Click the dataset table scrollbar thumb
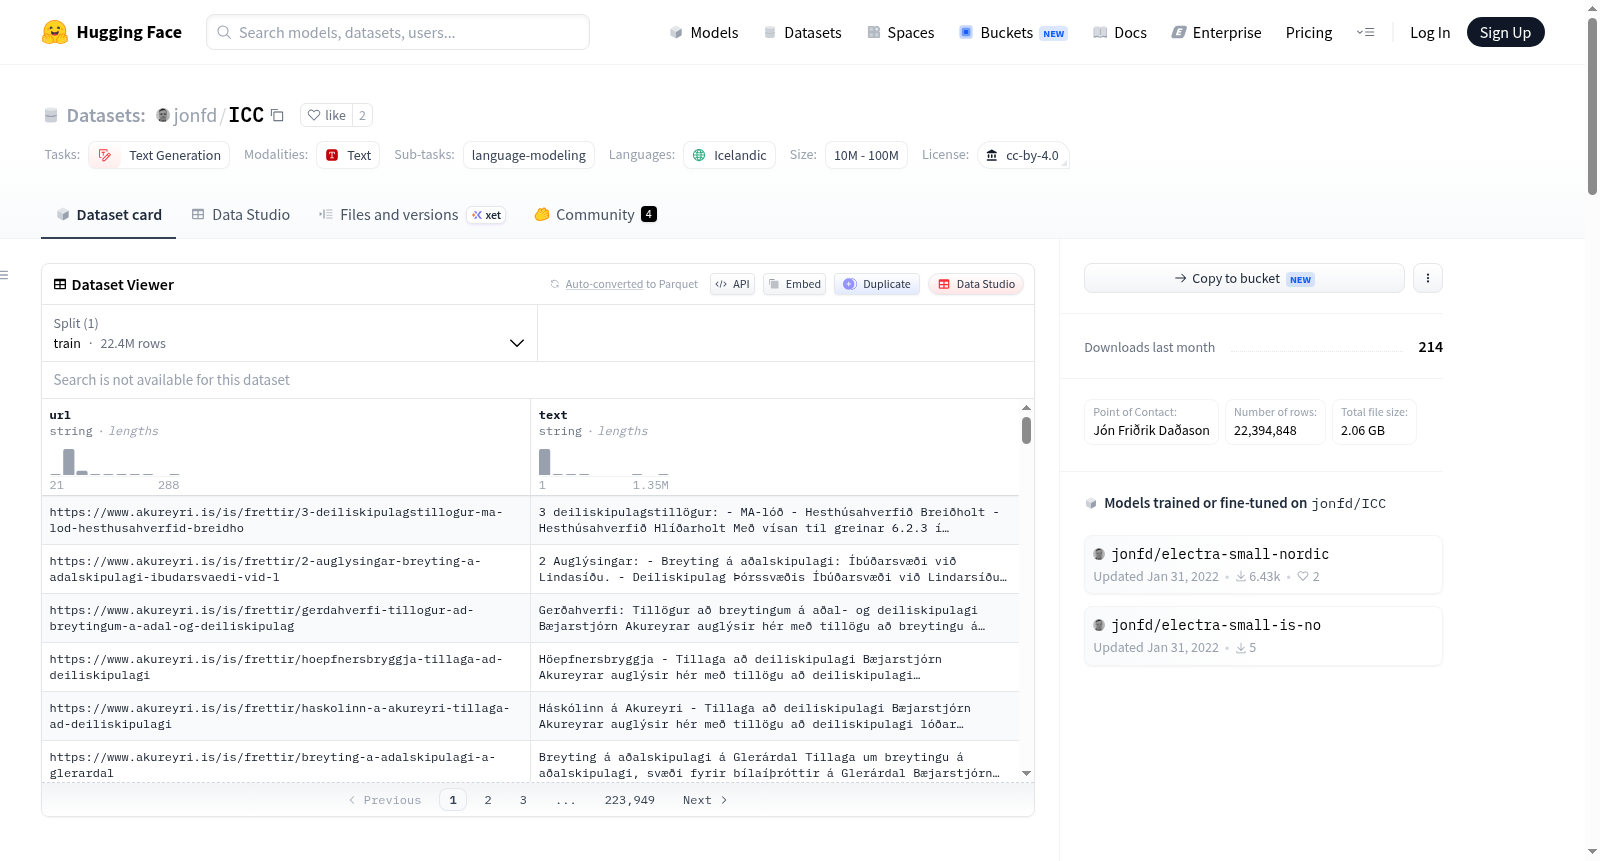This screenshot has height=861, width=1600. coord(1026,430)
